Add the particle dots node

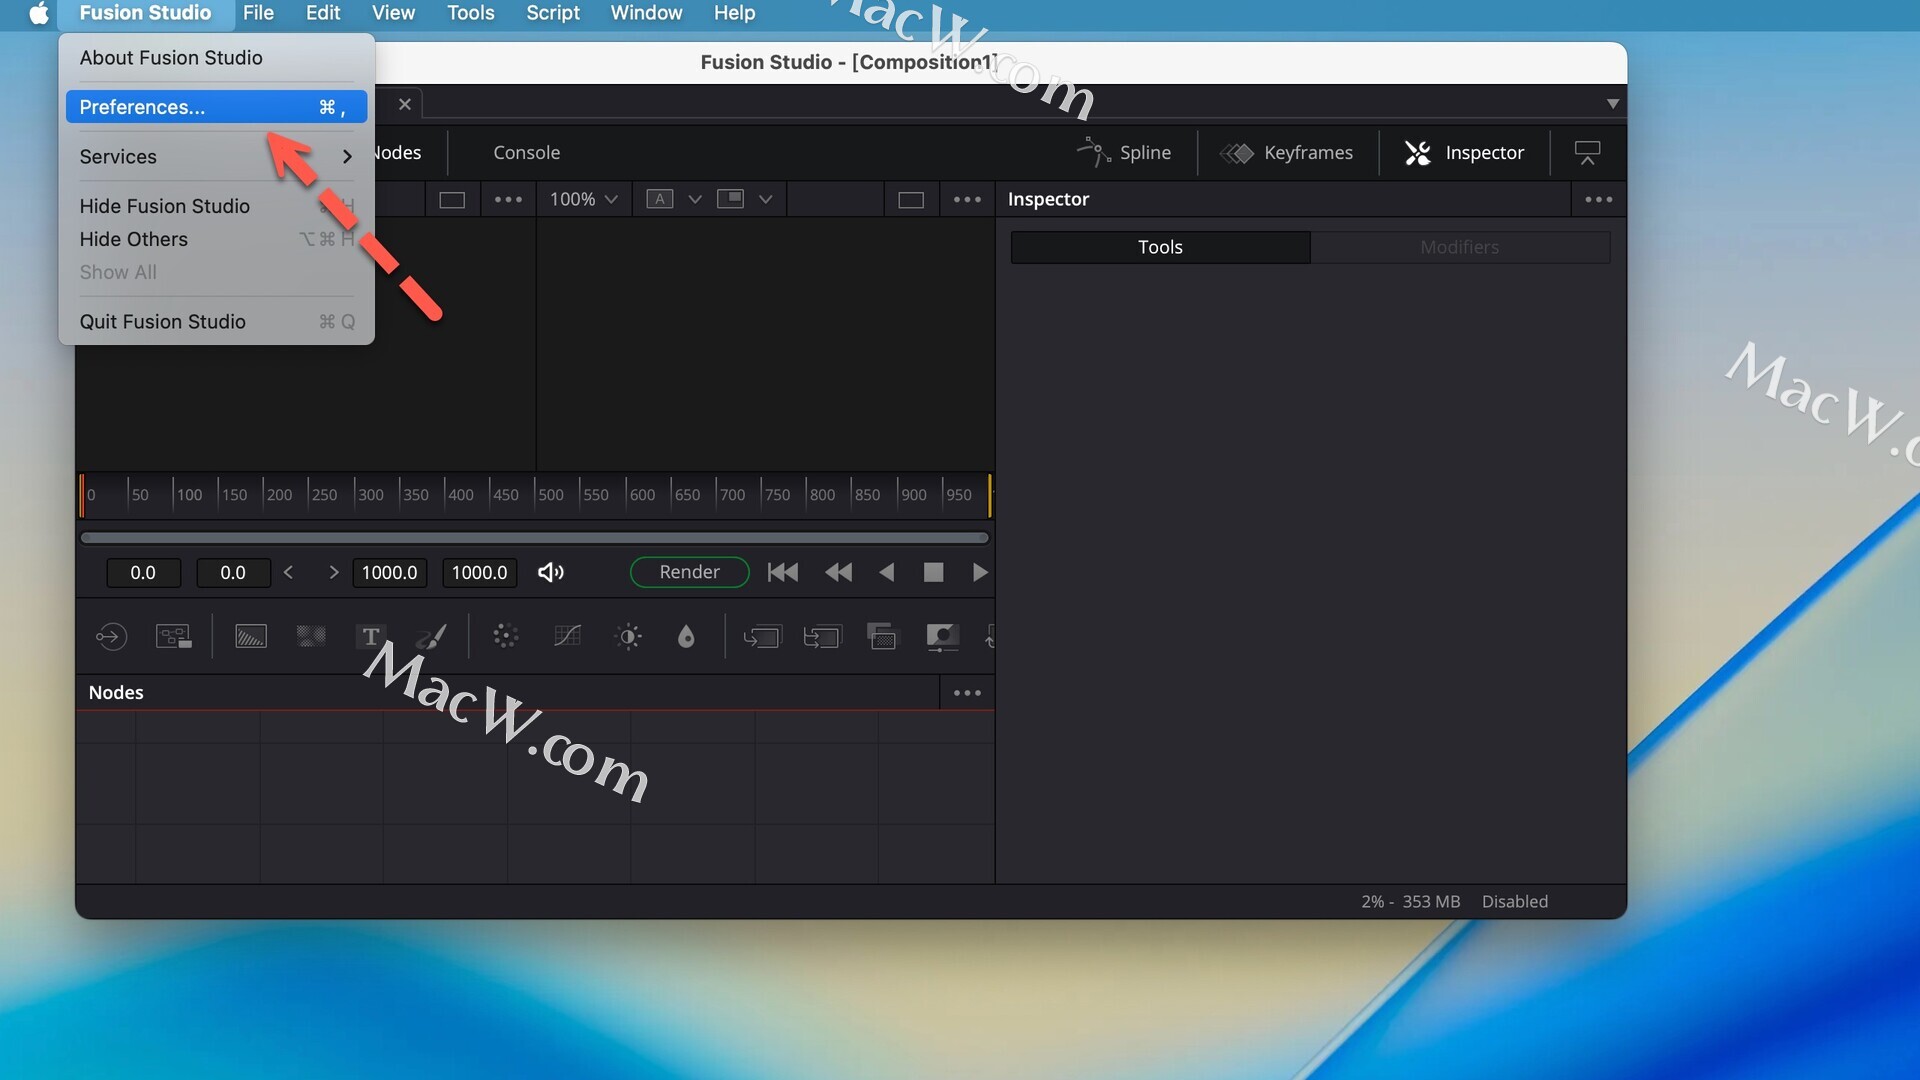(x=506, y=636)
